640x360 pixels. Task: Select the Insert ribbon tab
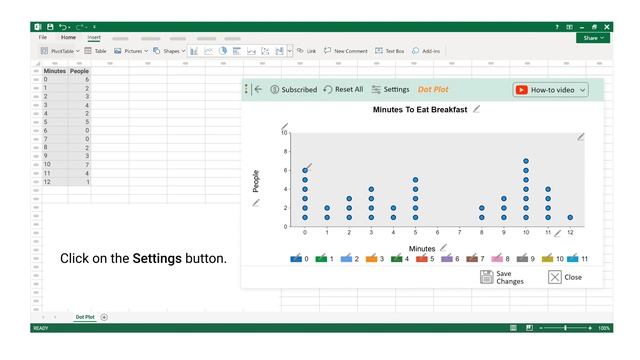pyautogui.click(x=94, y=37)
